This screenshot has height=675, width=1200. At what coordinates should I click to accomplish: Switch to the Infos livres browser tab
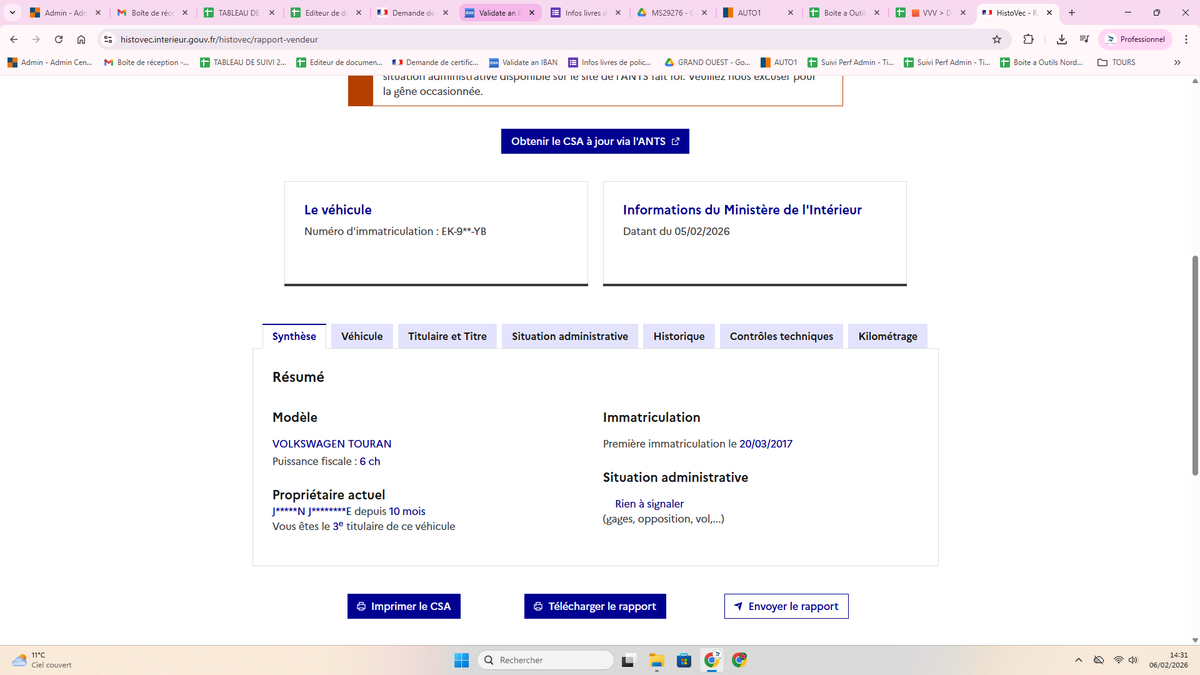[586, 13]
